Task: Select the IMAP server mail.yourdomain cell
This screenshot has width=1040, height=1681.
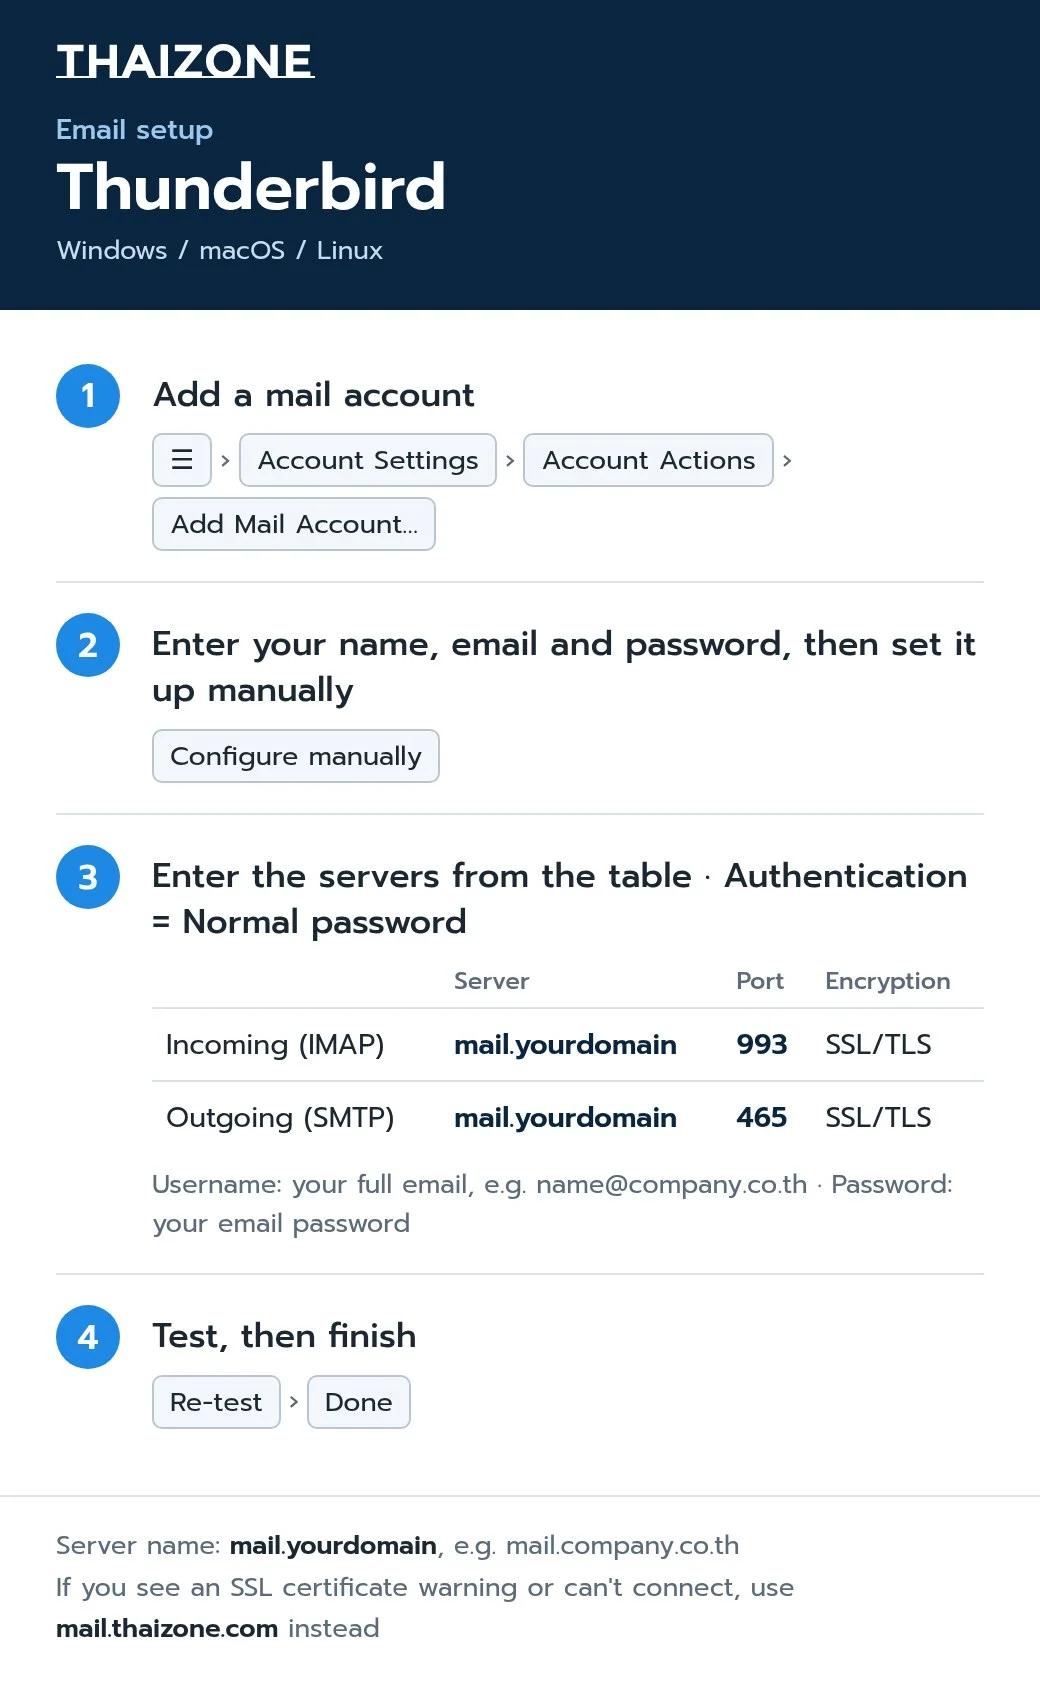Action: (565, 1045)
